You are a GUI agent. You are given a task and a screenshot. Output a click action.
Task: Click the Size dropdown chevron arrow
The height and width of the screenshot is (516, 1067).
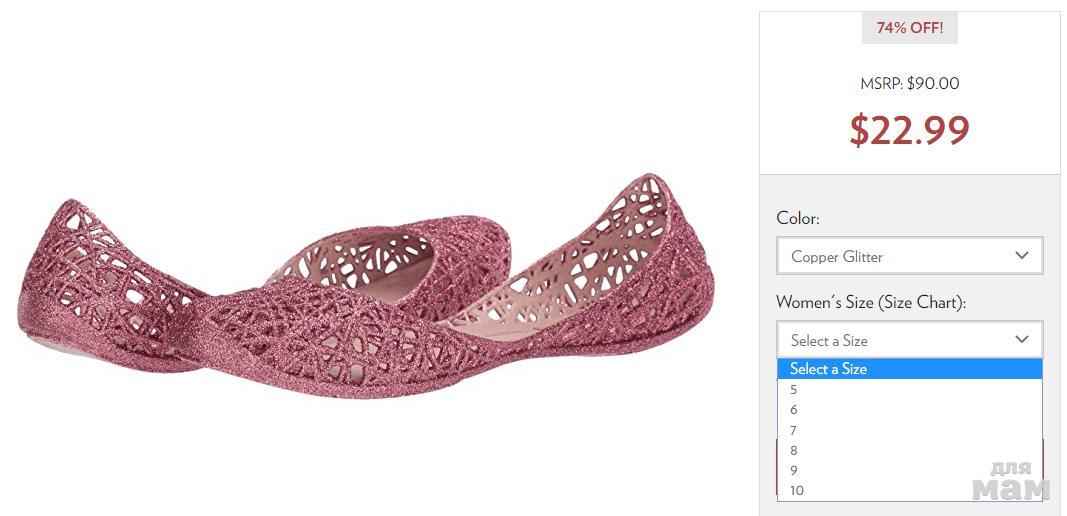1021,340
